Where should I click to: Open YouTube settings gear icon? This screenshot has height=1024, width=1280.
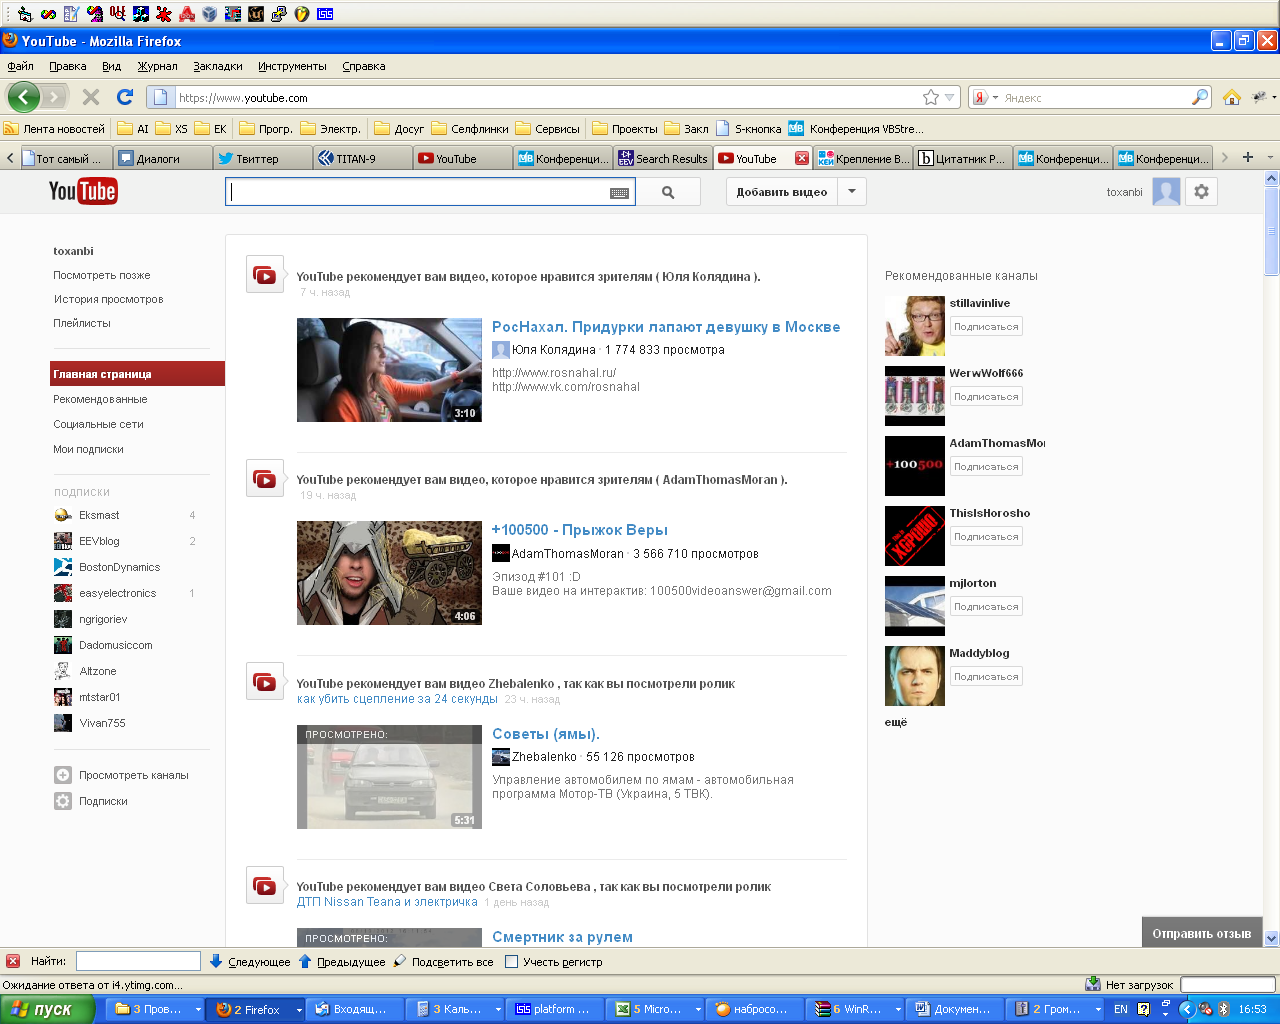pos(1202,192)
